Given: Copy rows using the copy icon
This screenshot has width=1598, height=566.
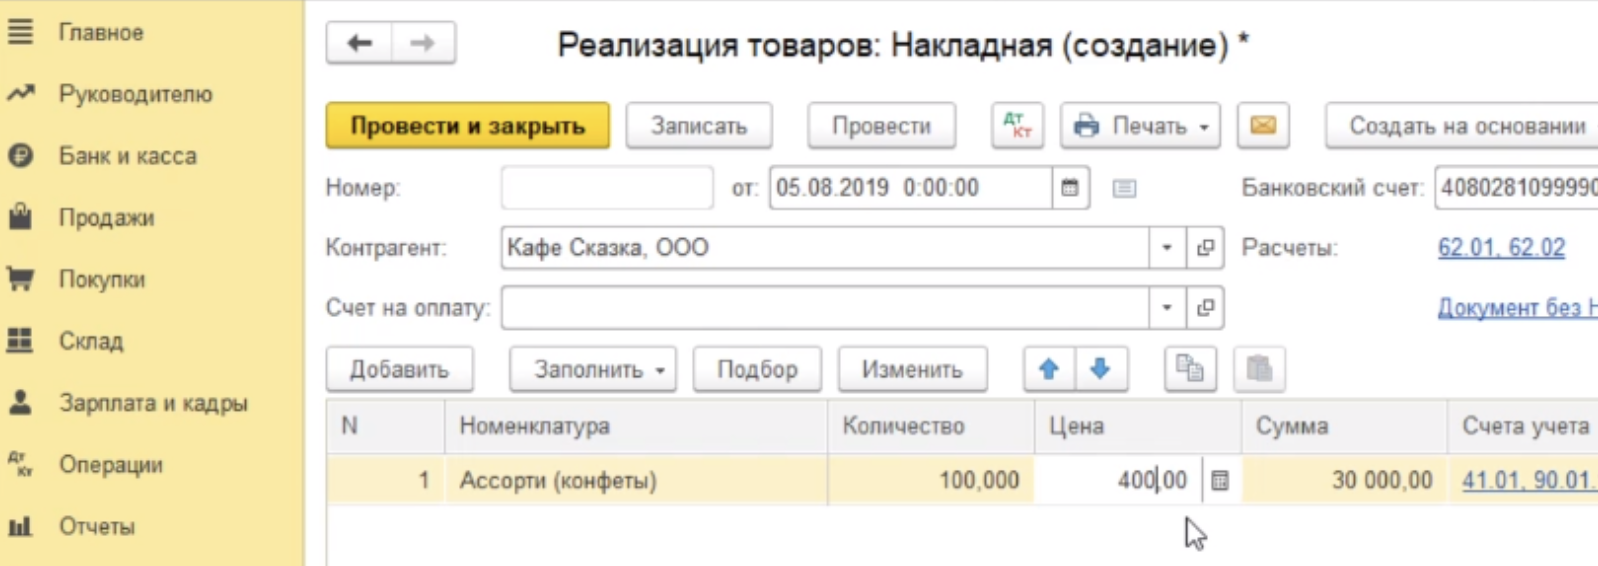Looking at the screenshot, I should [x=1190, y=369].
